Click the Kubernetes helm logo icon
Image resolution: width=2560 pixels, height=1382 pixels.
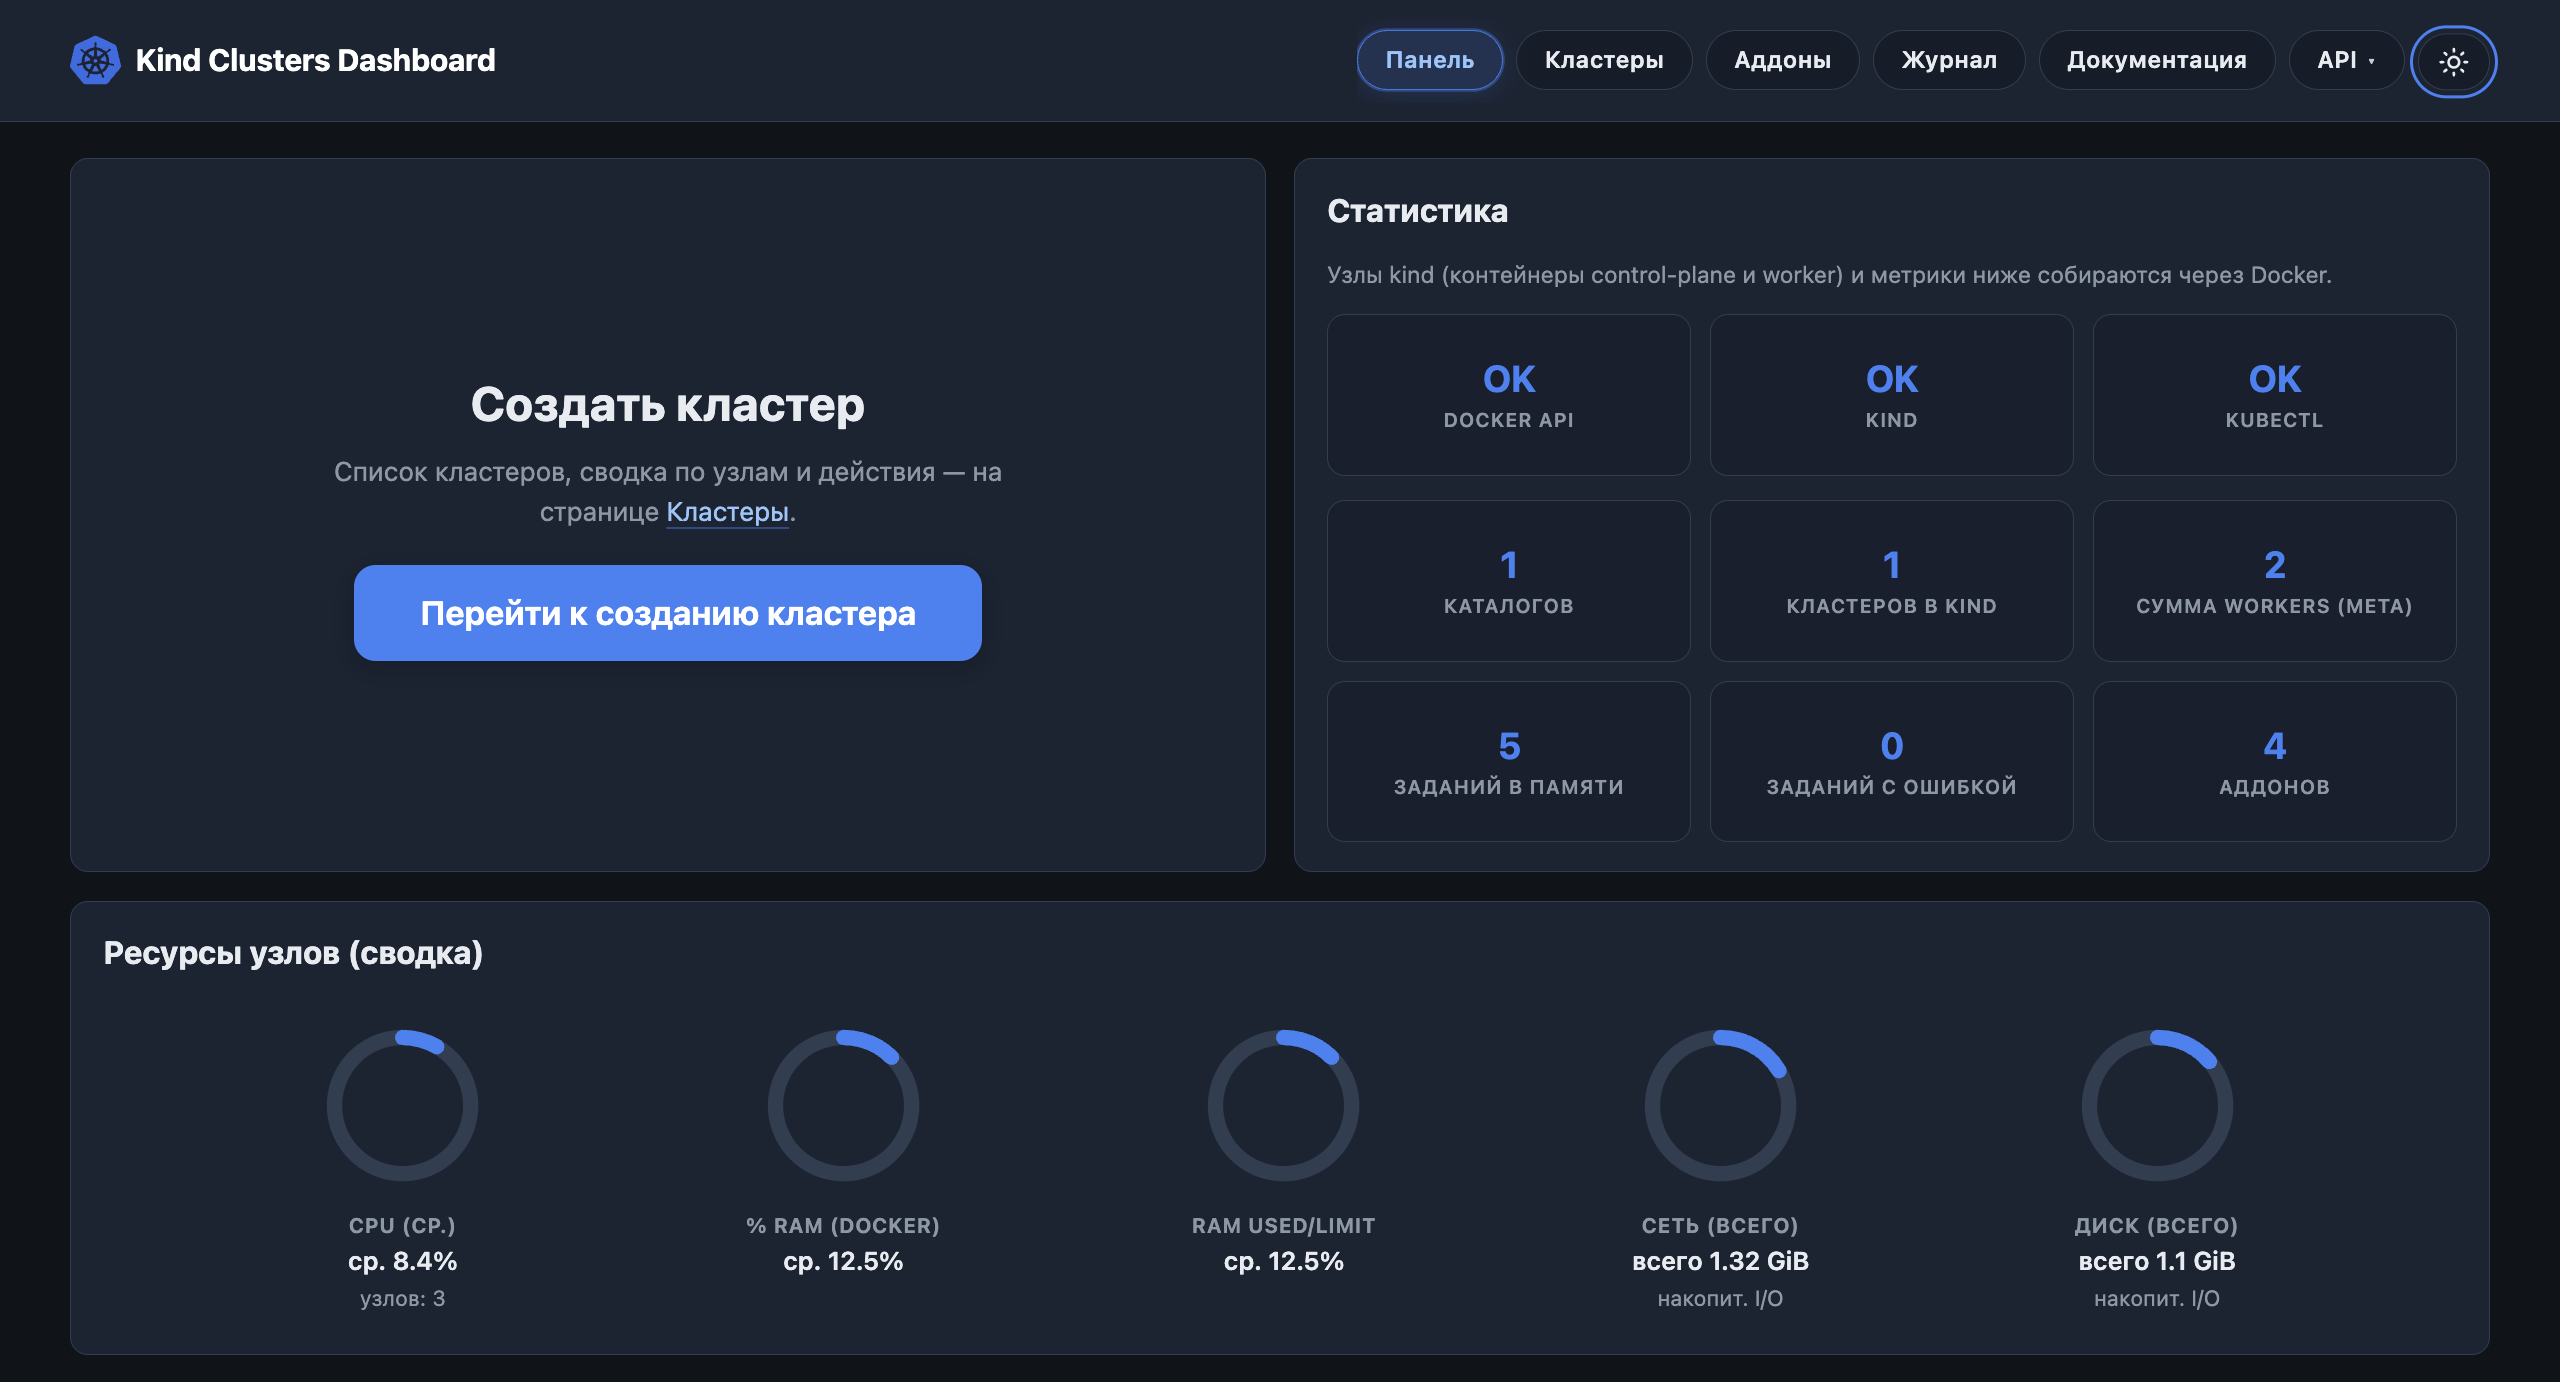[95, 61]
